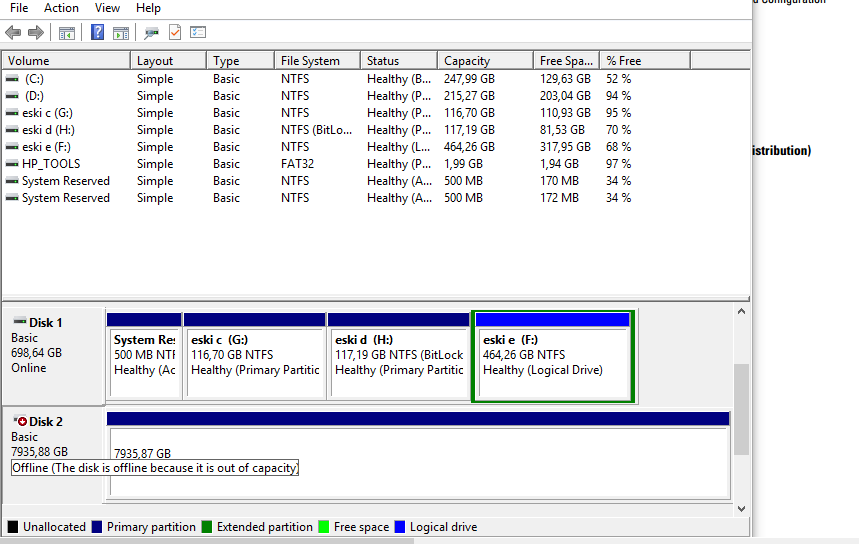Open the File menu
This screenshot has height=544, width=859.
[19, 8]
